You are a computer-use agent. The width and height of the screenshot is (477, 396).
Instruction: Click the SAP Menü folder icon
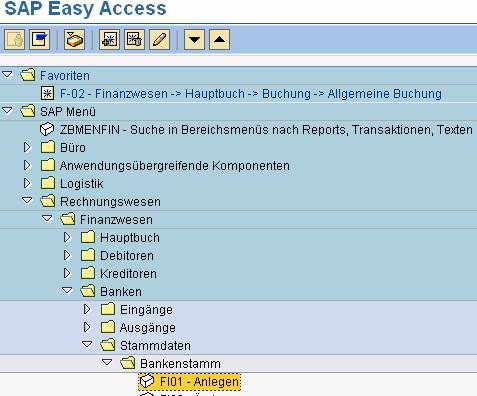[x=28, y=111]
